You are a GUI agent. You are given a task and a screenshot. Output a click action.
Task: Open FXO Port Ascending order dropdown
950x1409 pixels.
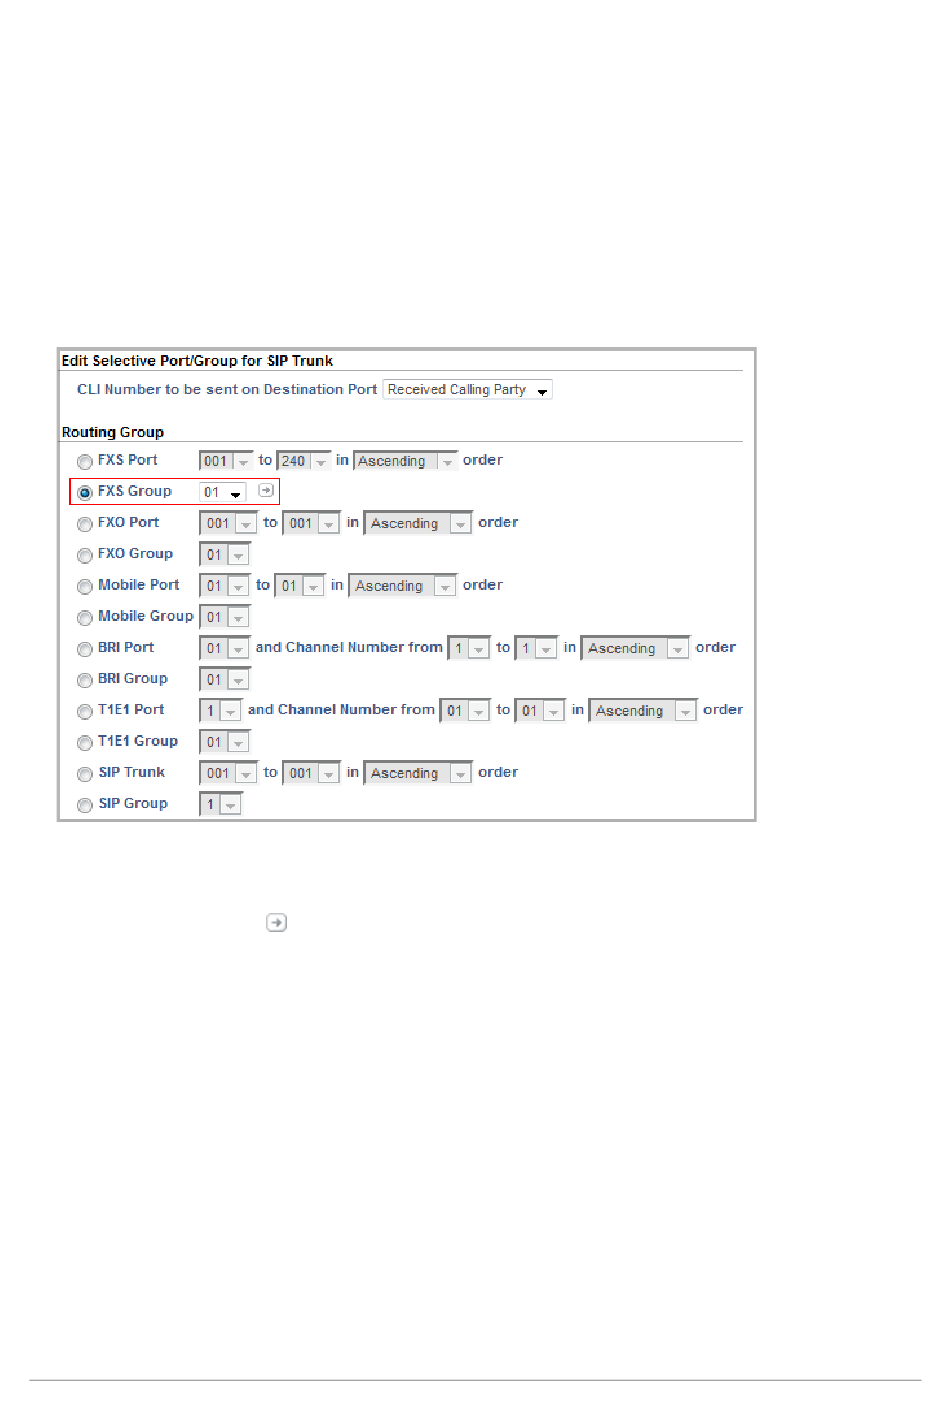tap(418, 523)
